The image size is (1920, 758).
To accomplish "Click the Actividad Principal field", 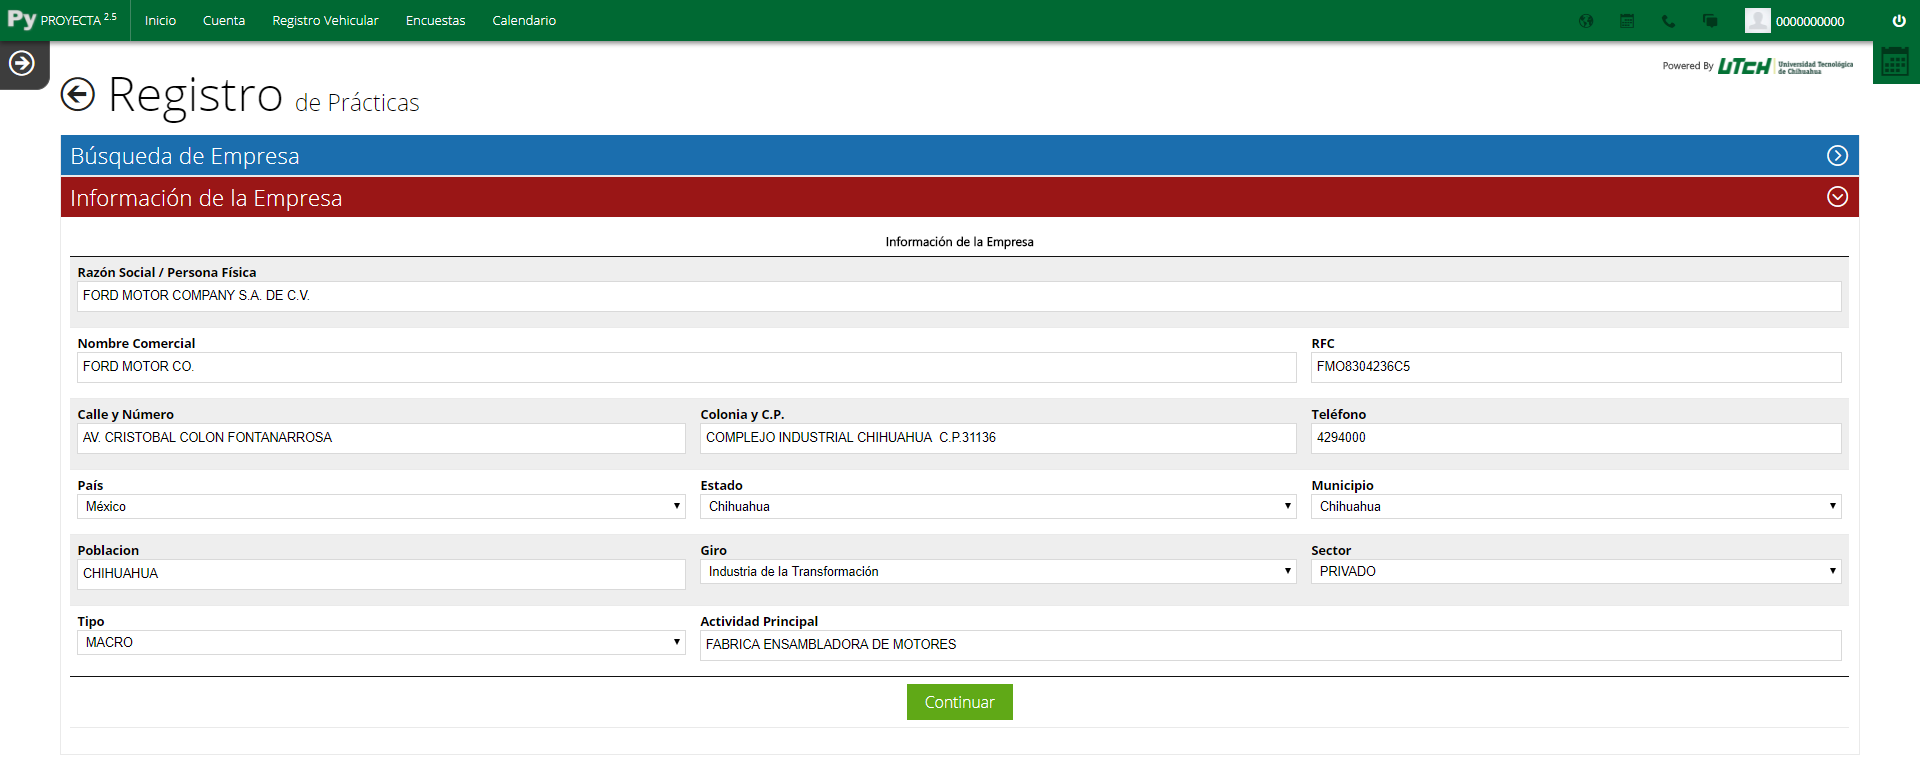I will click(1270, 645).
